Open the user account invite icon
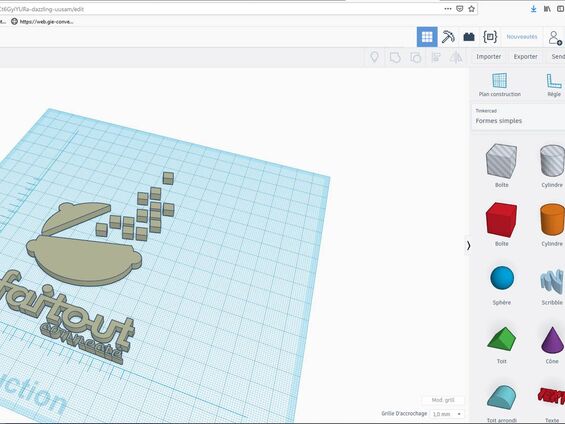The image size is (565, 424). pyautogui.click(x=555, y=37)
